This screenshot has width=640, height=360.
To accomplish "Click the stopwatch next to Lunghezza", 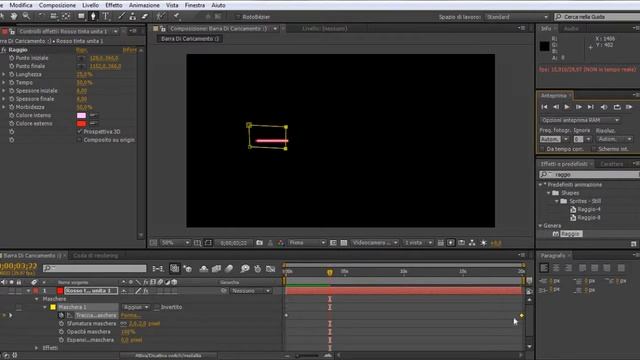I will point(12,74).
